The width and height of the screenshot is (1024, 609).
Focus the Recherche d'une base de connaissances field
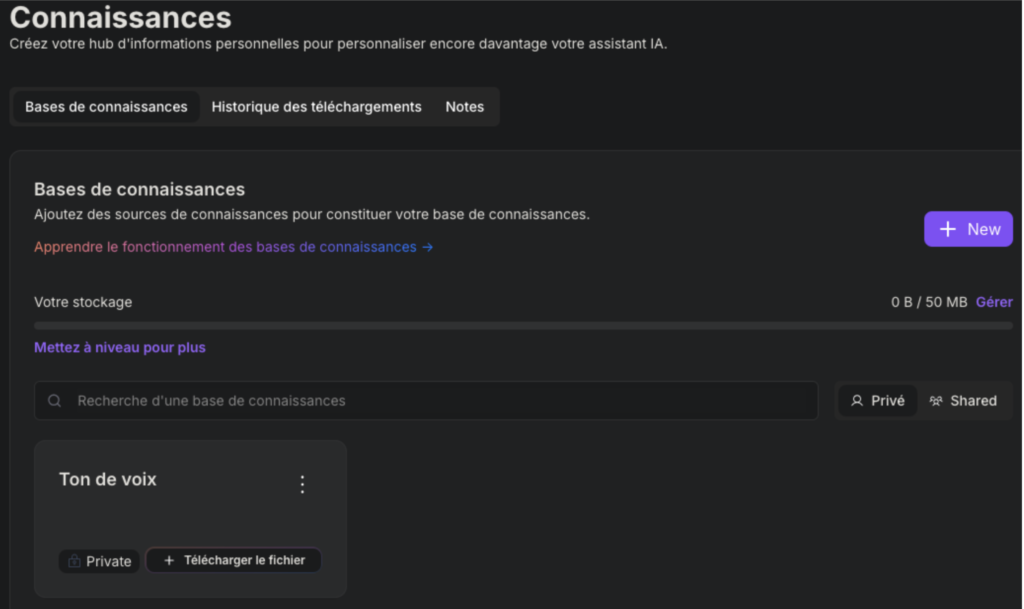point(426,401)
